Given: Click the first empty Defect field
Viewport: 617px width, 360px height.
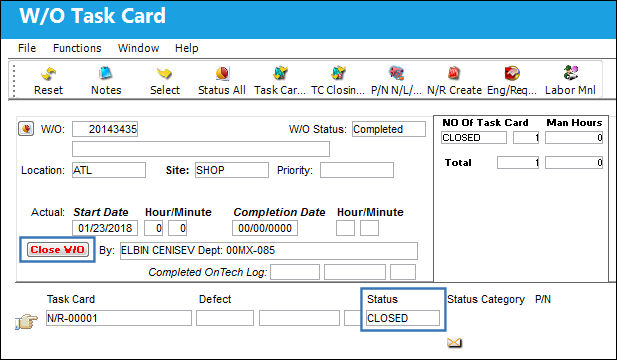Looking at the screenshot, I should click(x=225, y=318).
